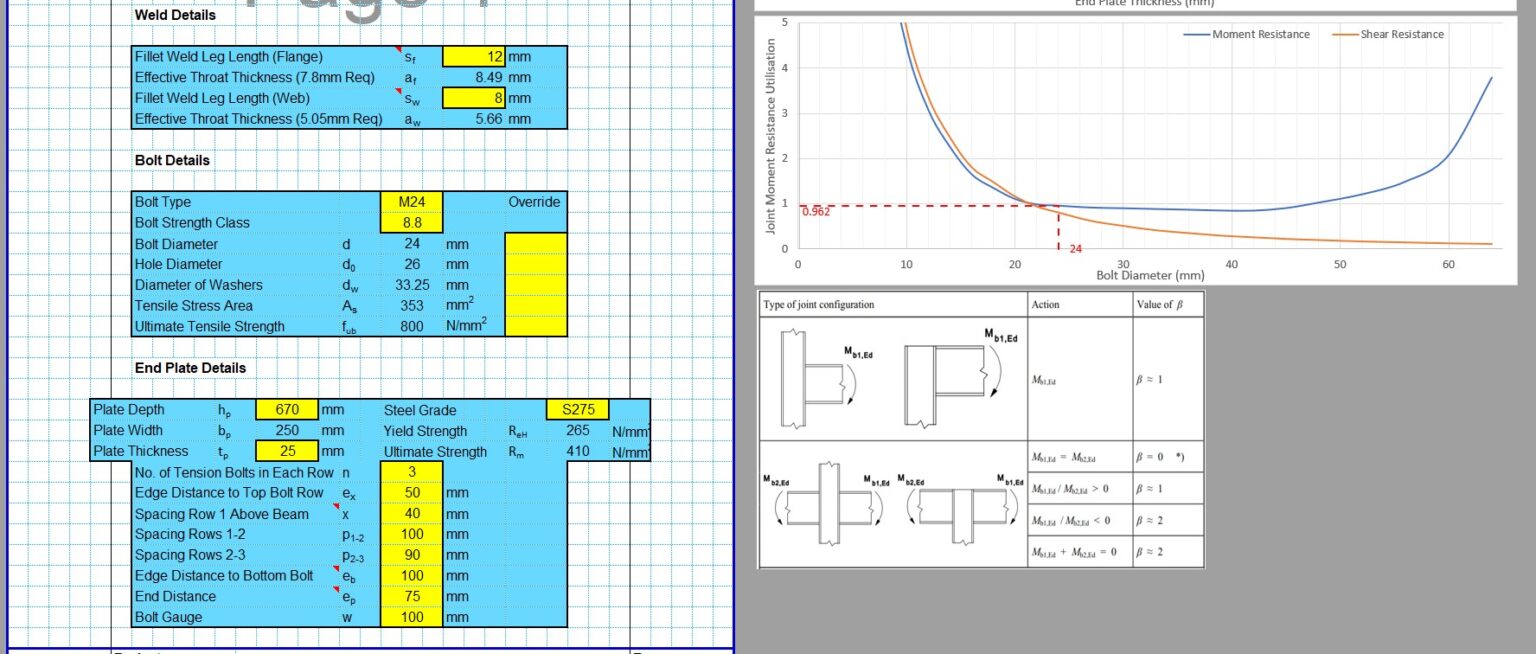This screenshot has width=1536, height=654.
Task: Open the Steel Grade S275 dropdown cell
Action: (x=577, y=410)
